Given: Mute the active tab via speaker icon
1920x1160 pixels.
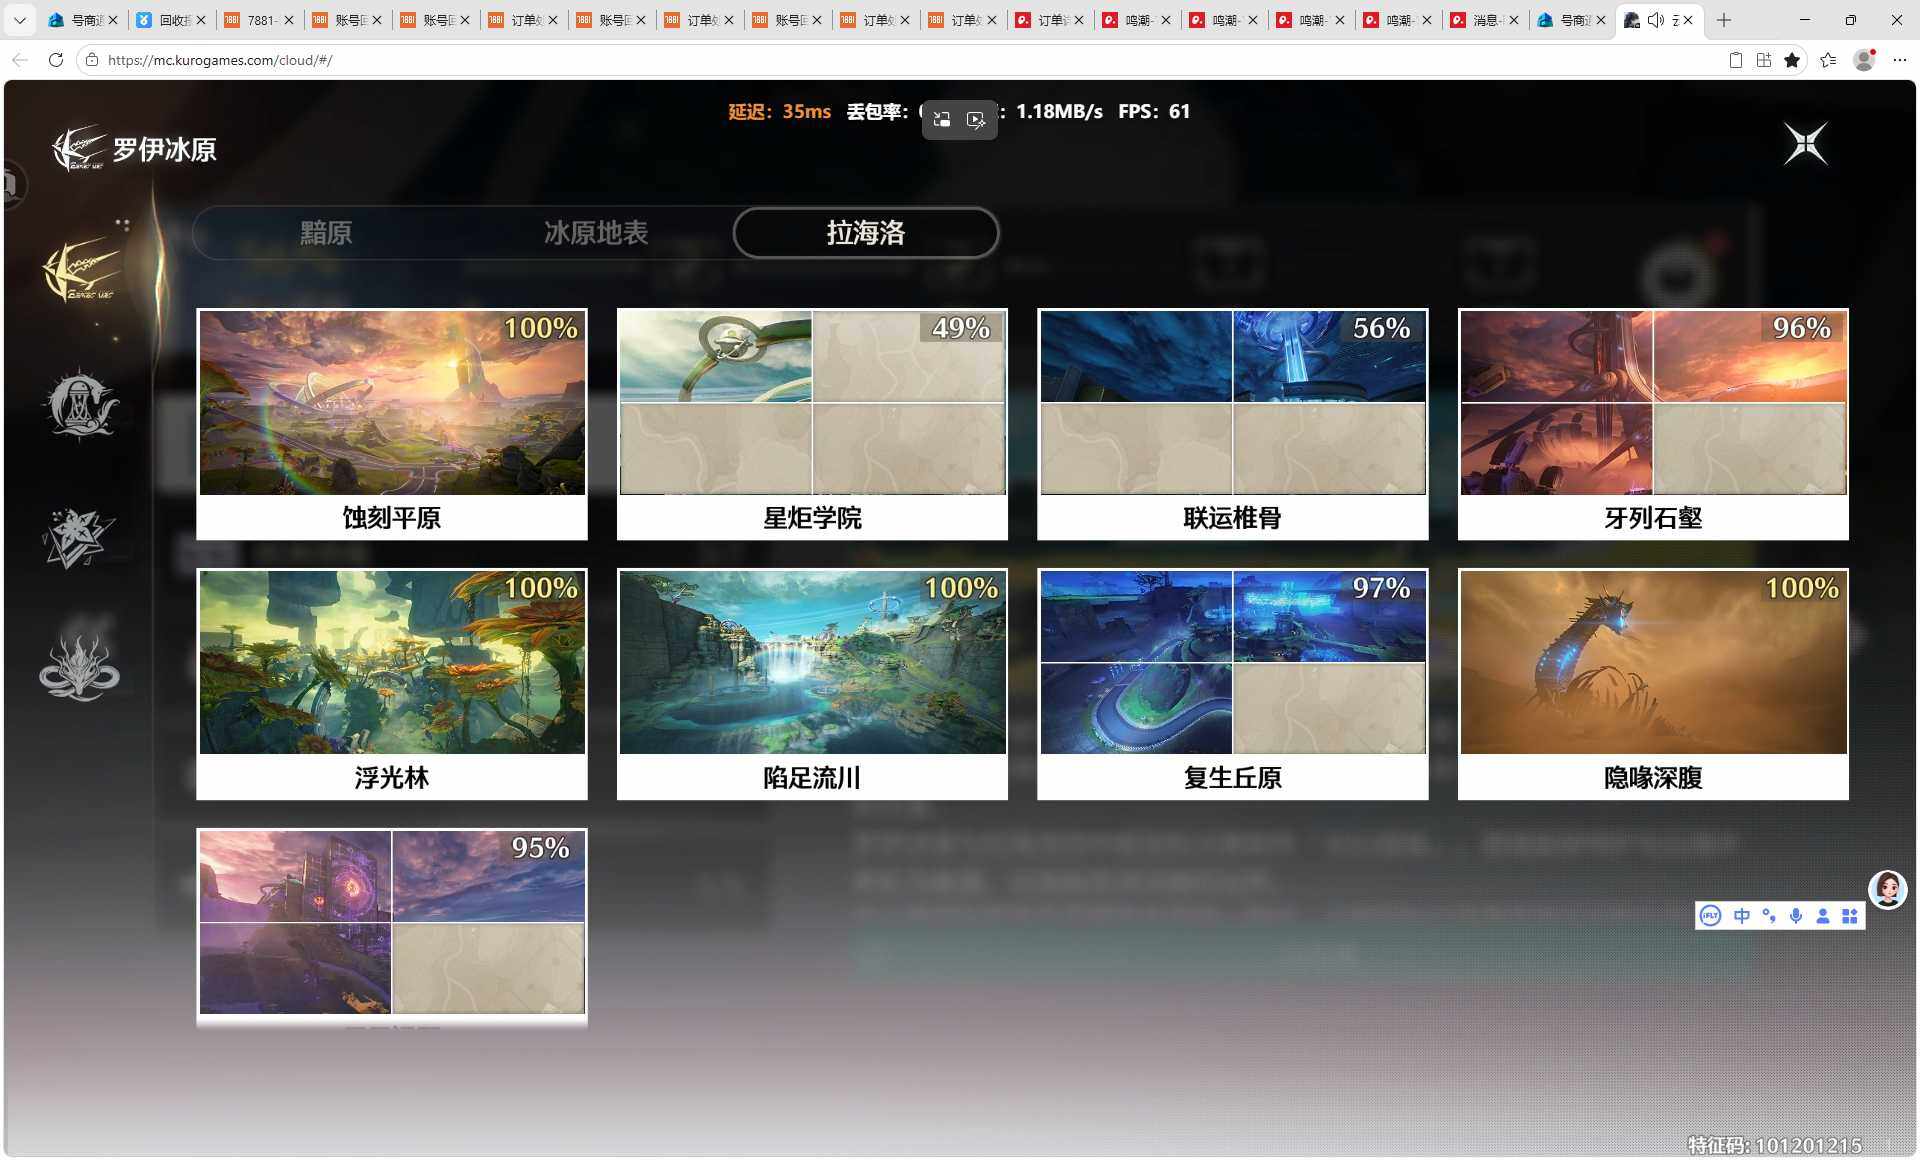Looking at the screenshot, I should pyautogui.click(x=1656, y=20).
